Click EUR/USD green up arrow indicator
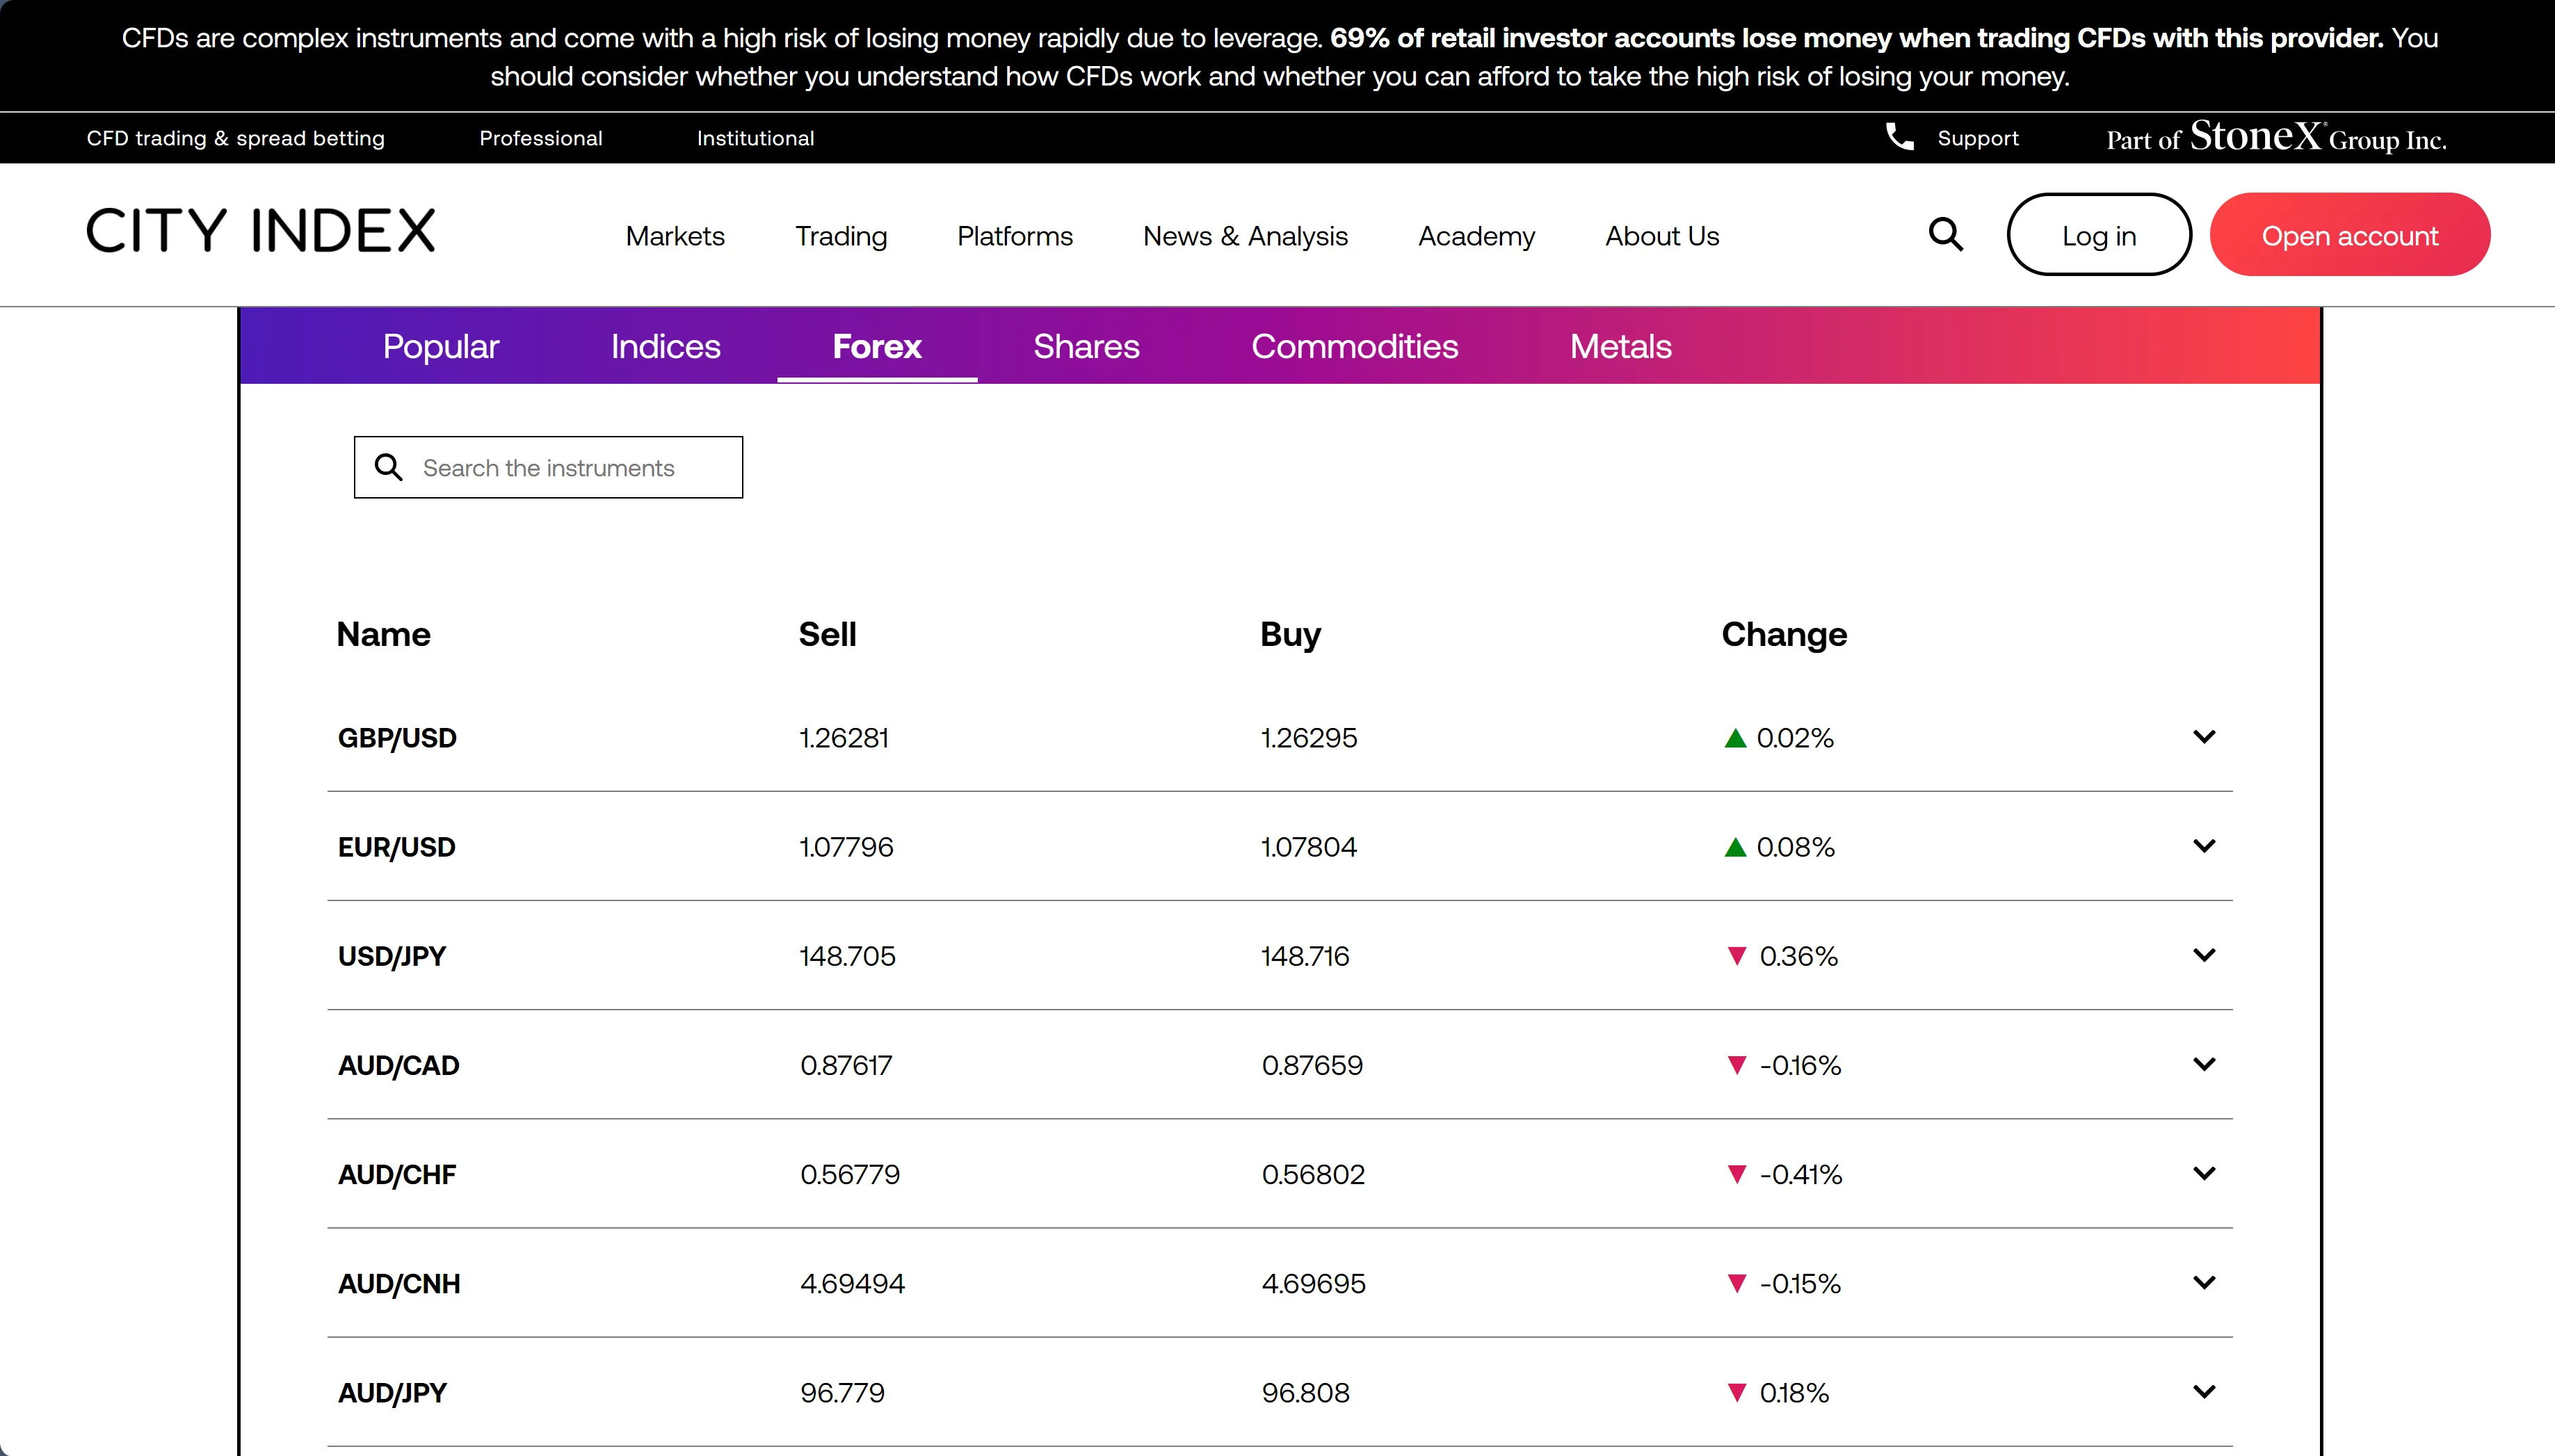Viewport: 2555px width, 1456px height. pyautogui.click(x=1735, y=847)
